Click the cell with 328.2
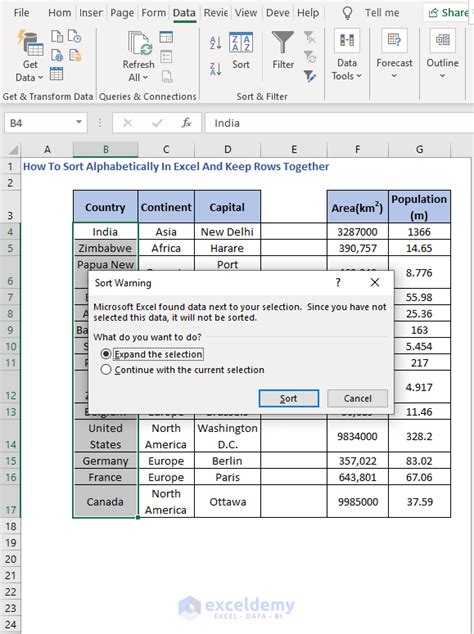The image size is (474, 634). tap(419, 436)
